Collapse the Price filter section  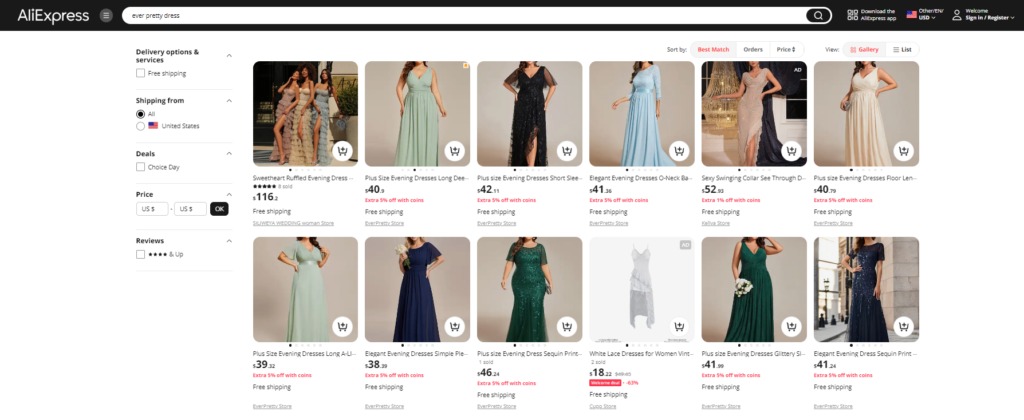pos(229,194)
